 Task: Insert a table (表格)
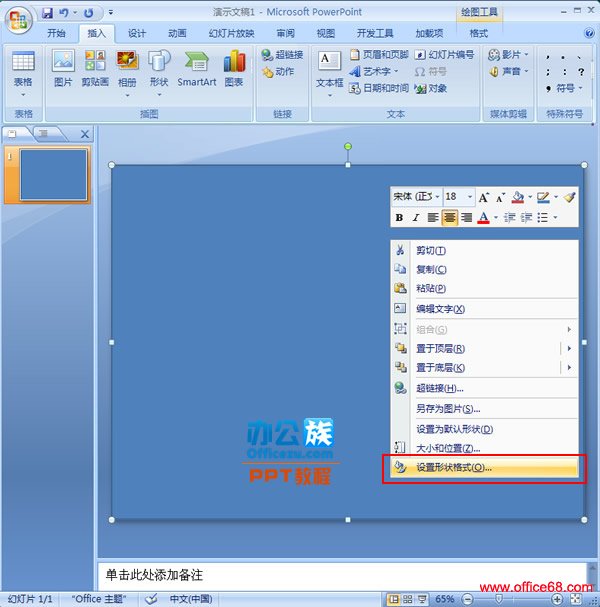pyautogui.click(x=23, y=73)
